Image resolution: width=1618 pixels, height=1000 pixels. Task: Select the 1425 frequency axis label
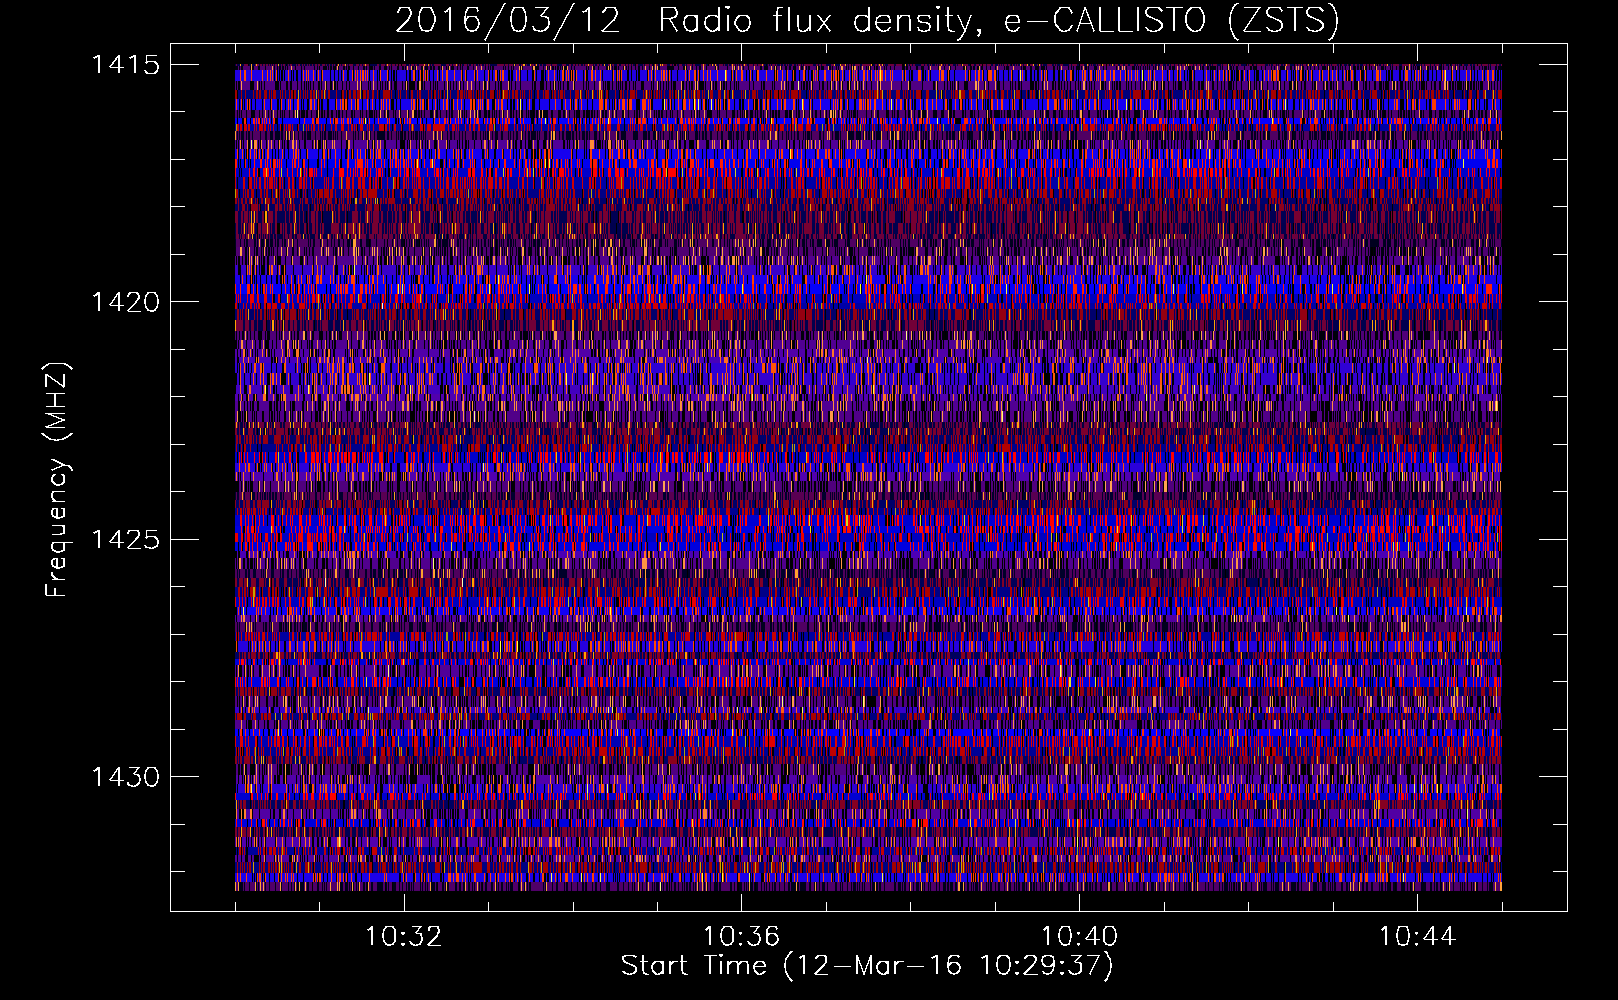(125, 540)
